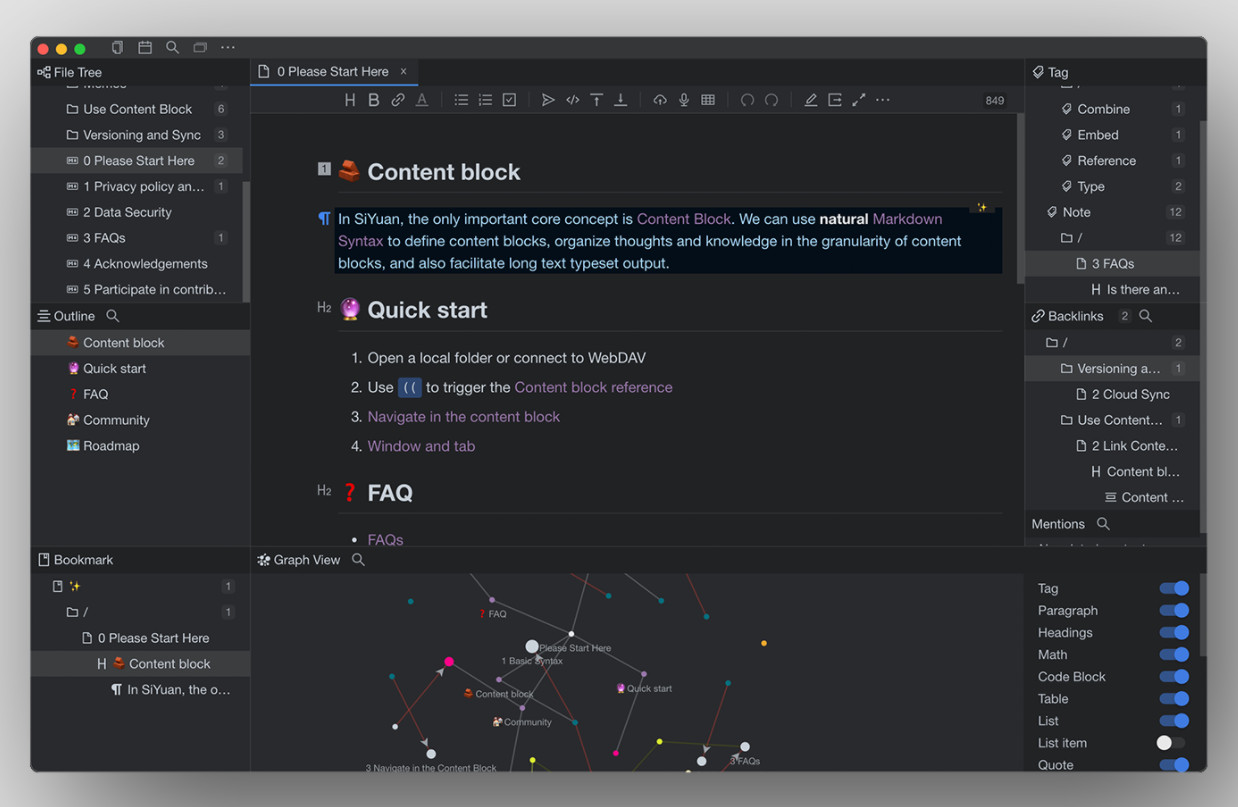Select Content block heading in Bookmark panel
This screenshot has height=807, width=1238.
140,664
